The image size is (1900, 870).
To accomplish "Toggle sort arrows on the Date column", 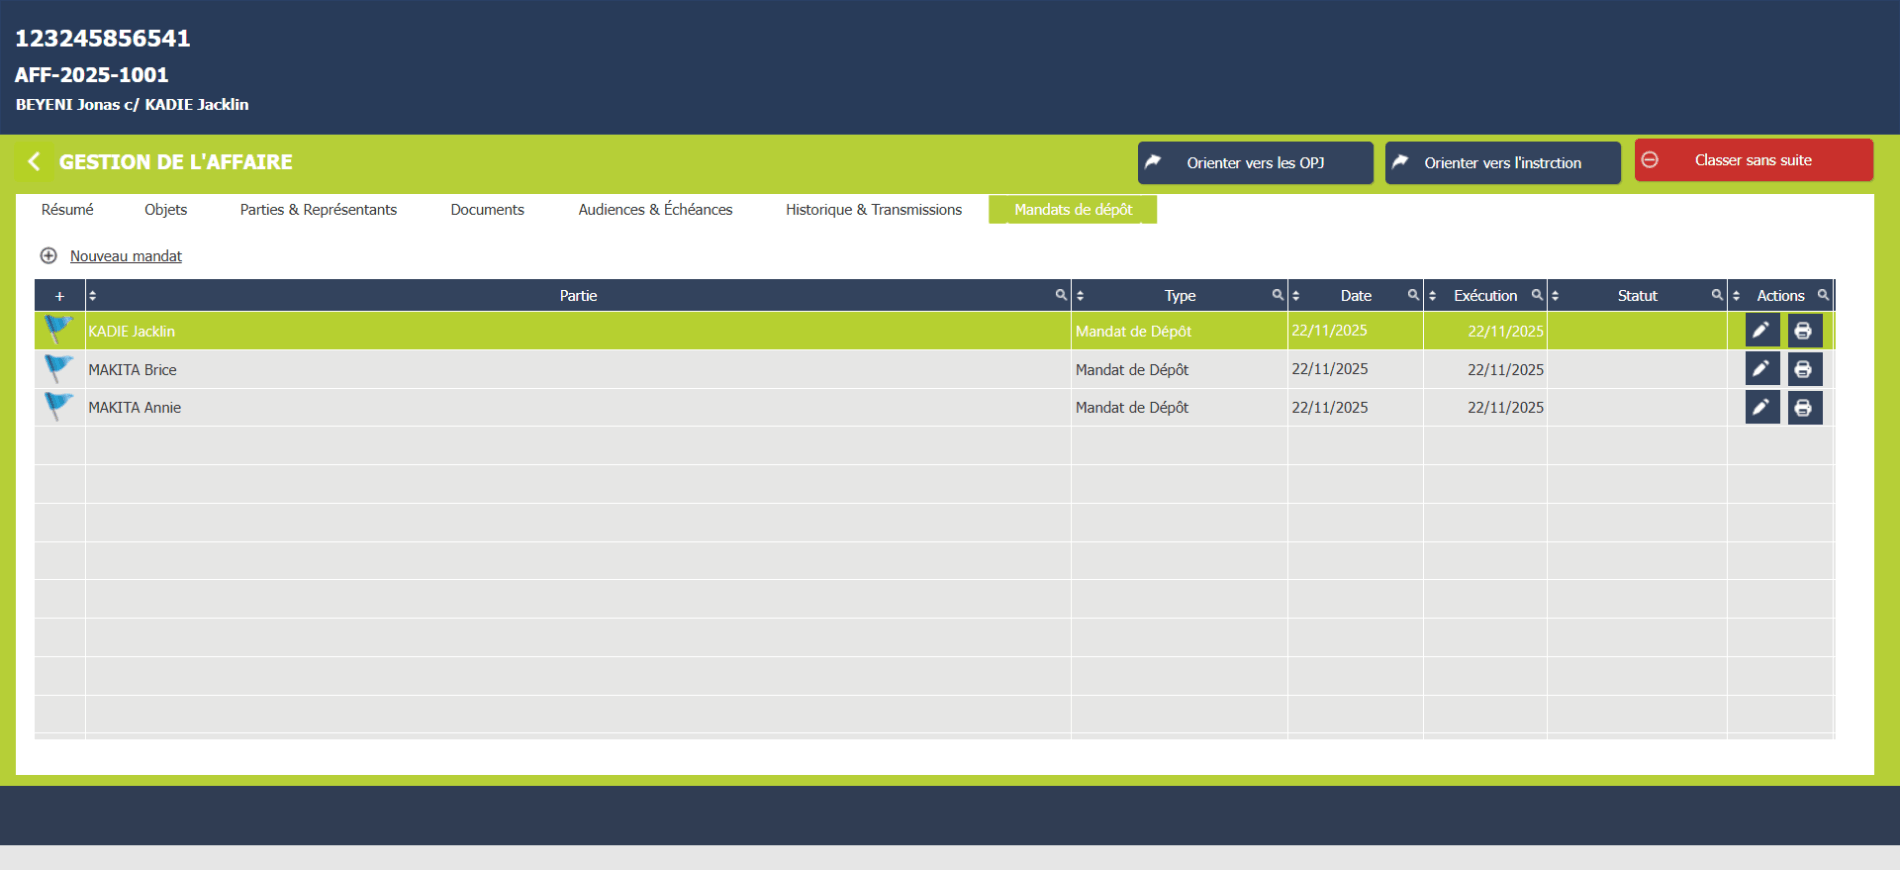I will pyautogui.click(x=1296, y=296).
